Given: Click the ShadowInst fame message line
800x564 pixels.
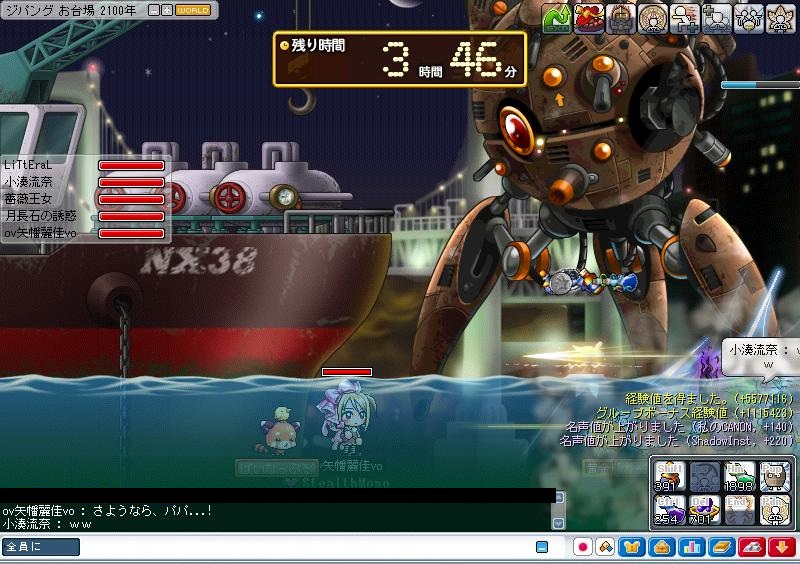Looking at the screenshot, I should coord(677,440).
